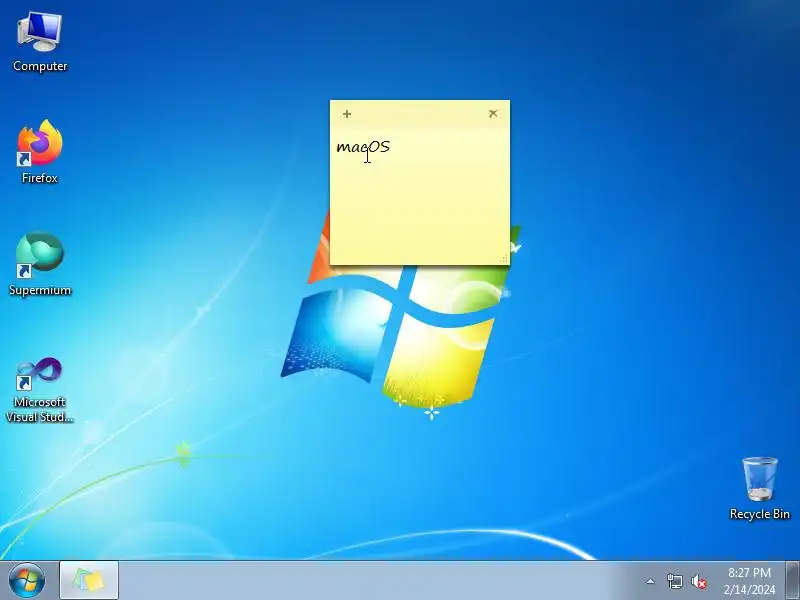The height and width of the screenshot is (600, 800).
Task: Show hidden system tray icons
Action: (651, 581)
